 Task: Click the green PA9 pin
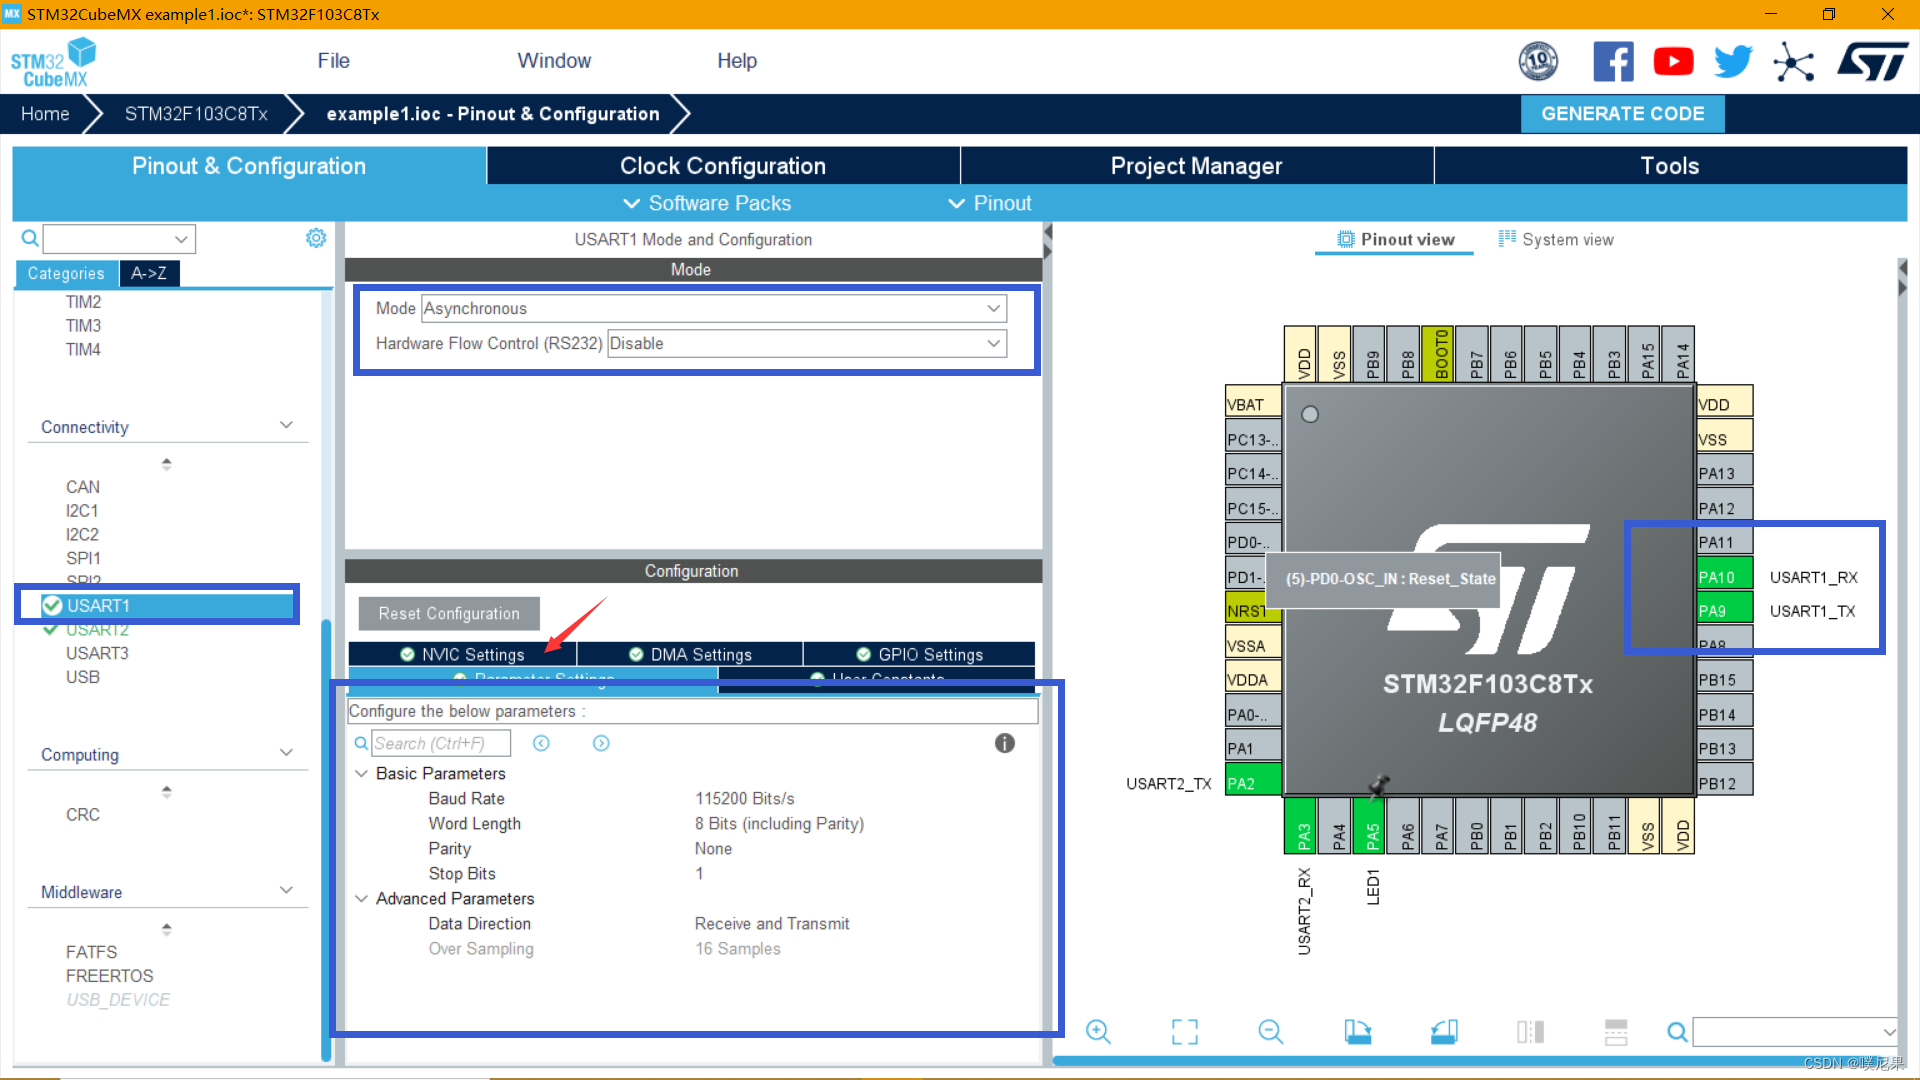click(x=1724, y=611)
